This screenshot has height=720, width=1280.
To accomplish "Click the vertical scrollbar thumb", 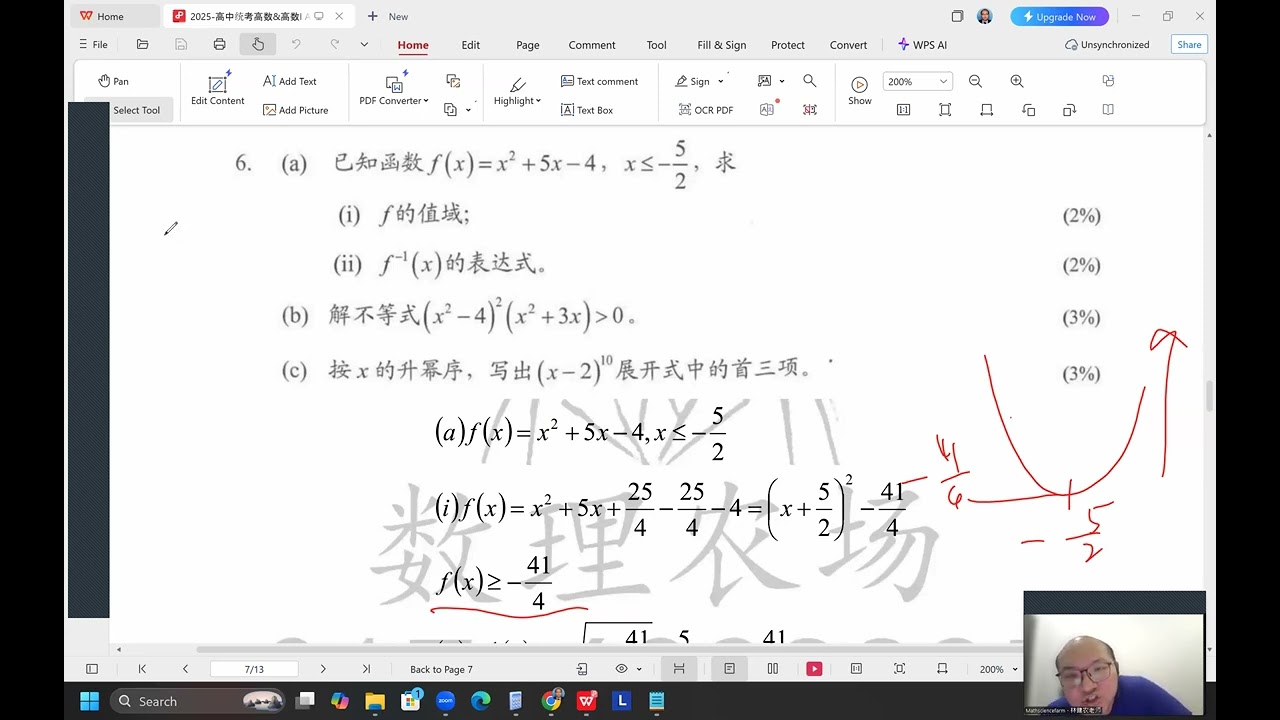I will [x=1209, y=396].
